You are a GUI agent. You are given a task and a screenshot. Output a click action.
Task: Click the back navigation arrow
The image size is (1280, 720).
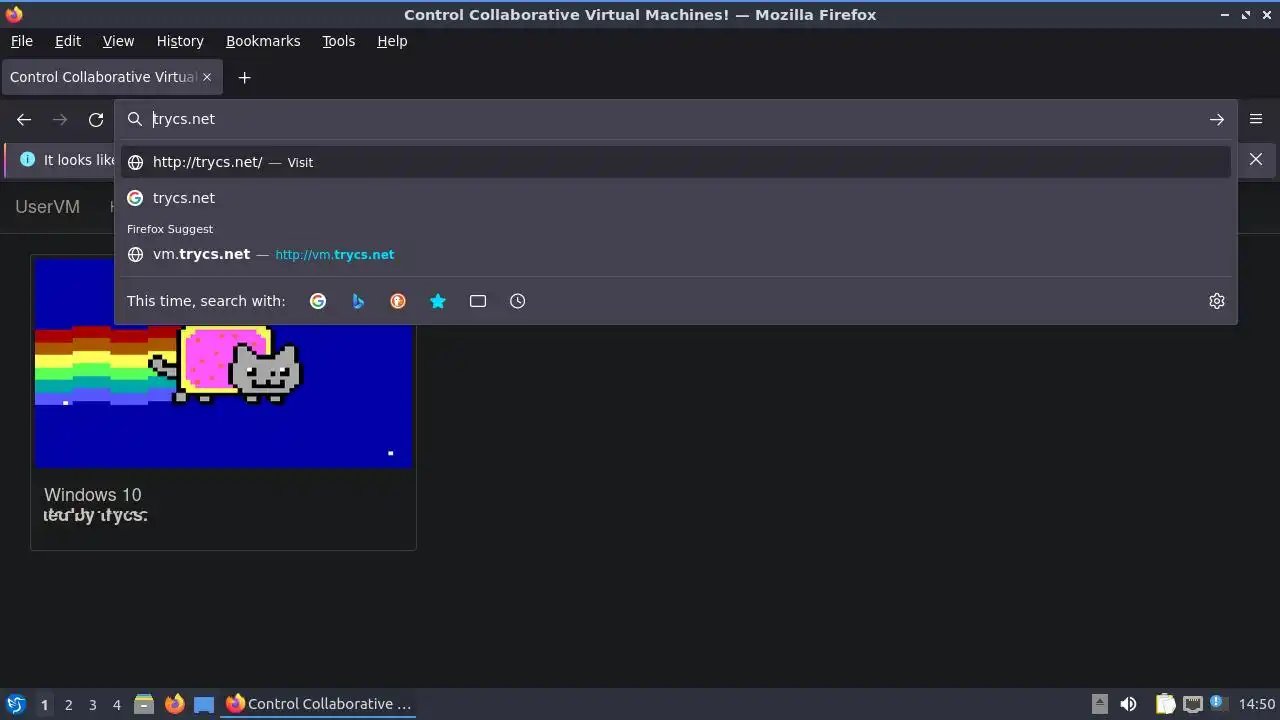click(x=24, y=119)
